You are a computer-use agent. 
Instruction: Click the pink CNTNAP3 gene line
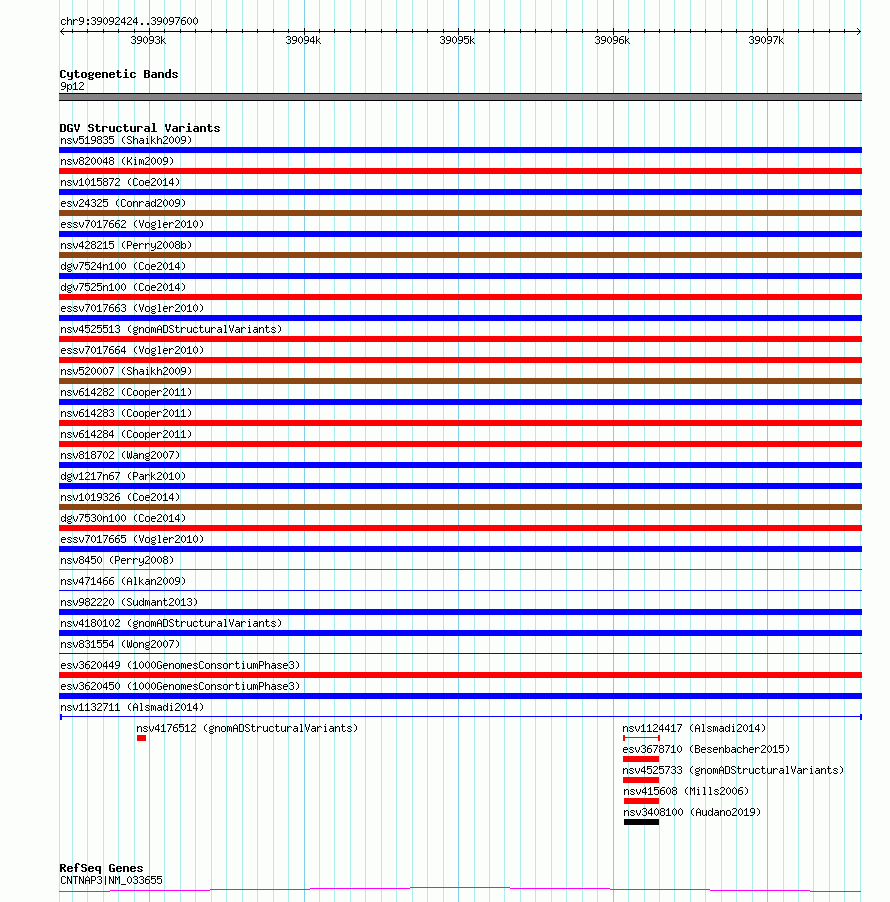(460, 889)
